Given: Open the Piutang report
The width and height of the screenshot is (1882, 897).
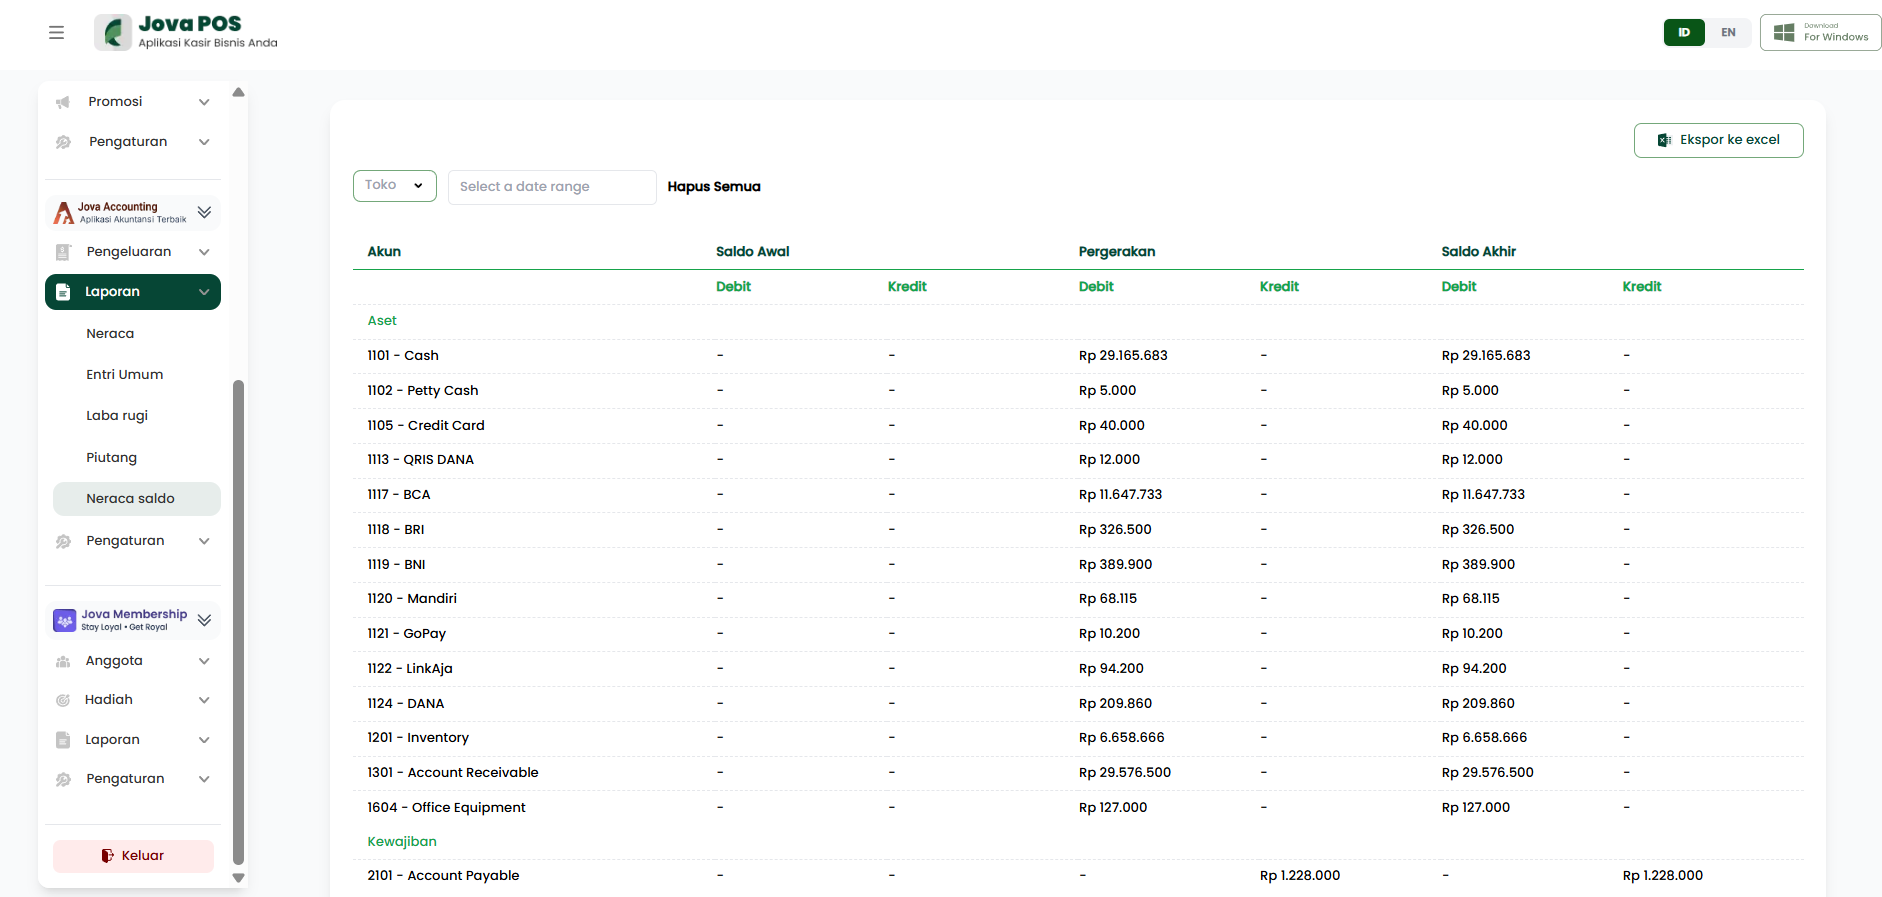Looking at the screenshot, I should pos(112,458).
